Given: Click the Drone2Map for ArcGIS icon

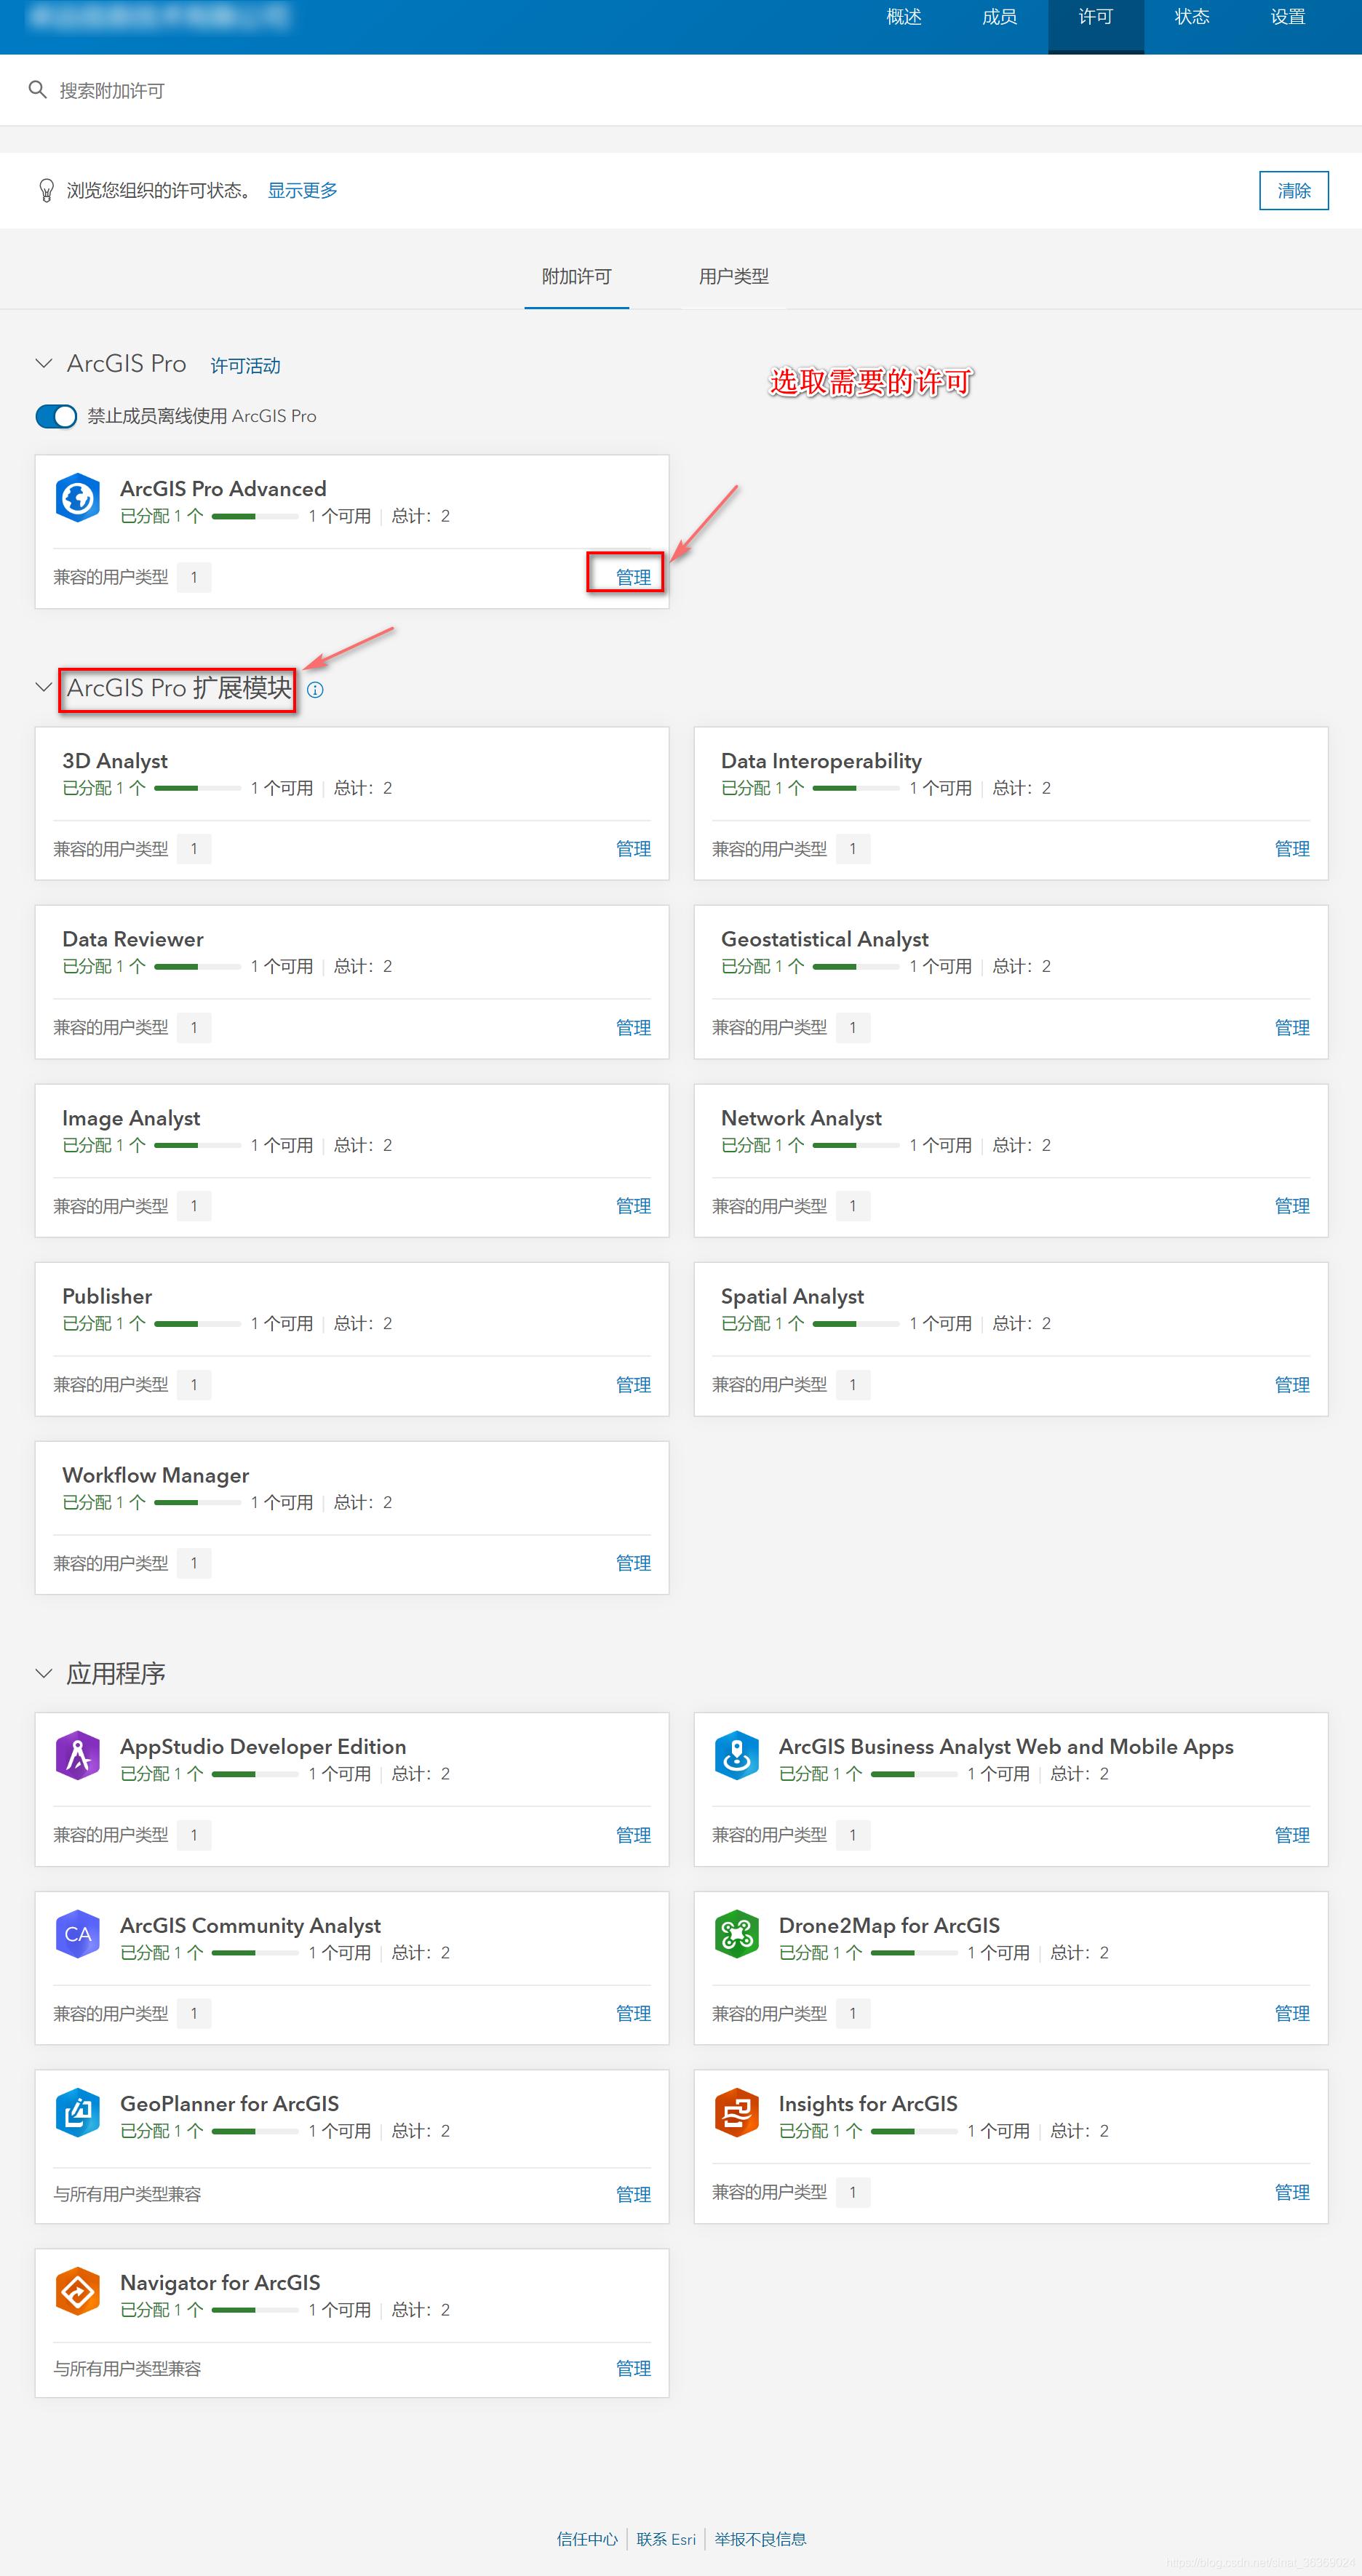Looking at the screenshot, I should tap(737, 1934).
